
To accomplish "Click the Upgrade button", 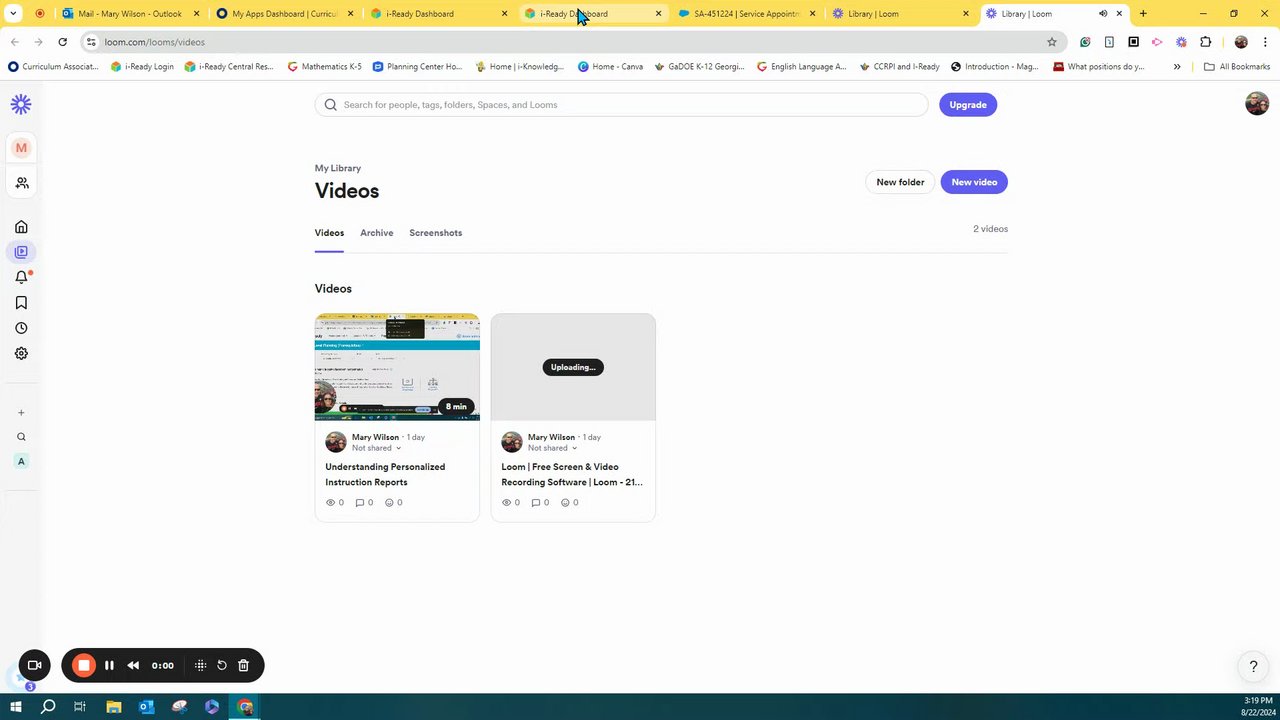I will coord(967,105).
